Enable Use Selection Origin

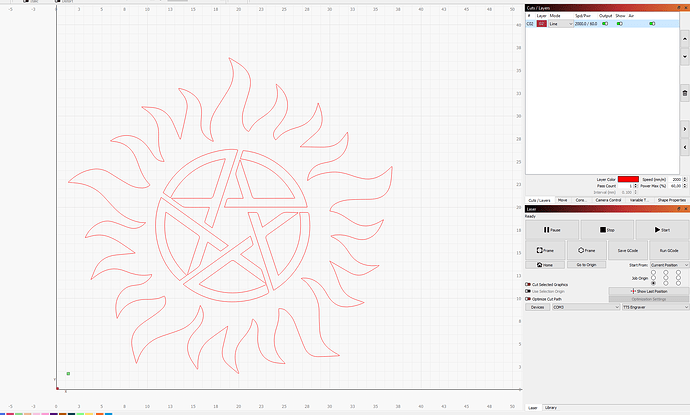(528, 291)
